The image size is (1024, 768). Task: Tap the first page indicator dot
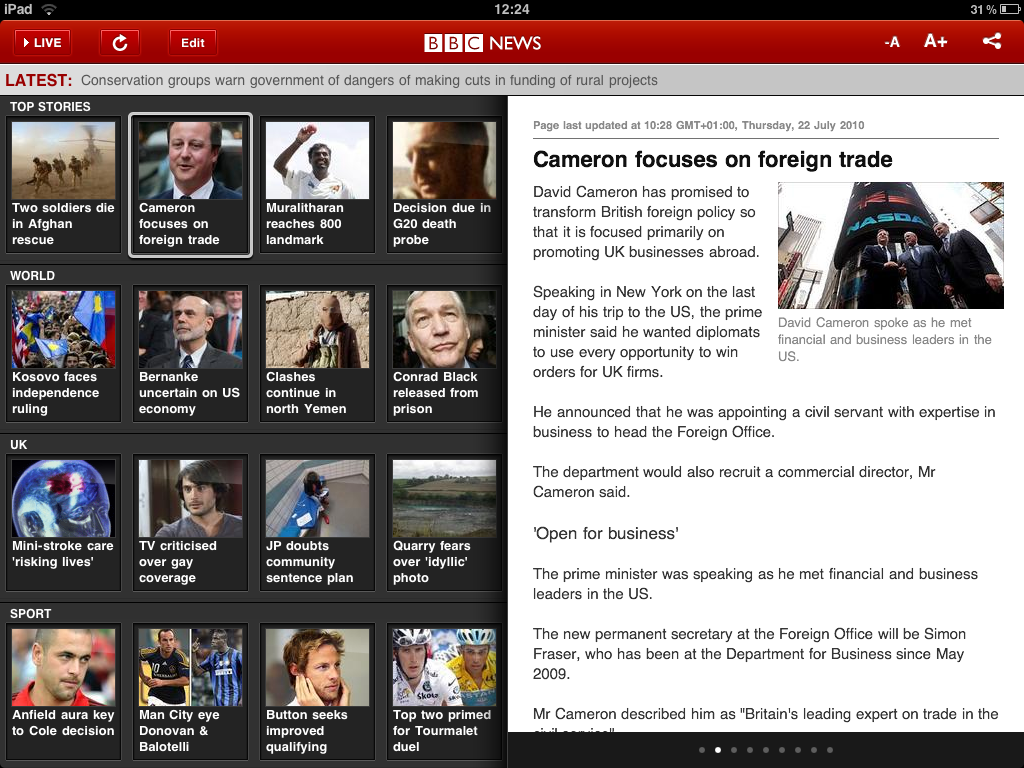(702, 750)
